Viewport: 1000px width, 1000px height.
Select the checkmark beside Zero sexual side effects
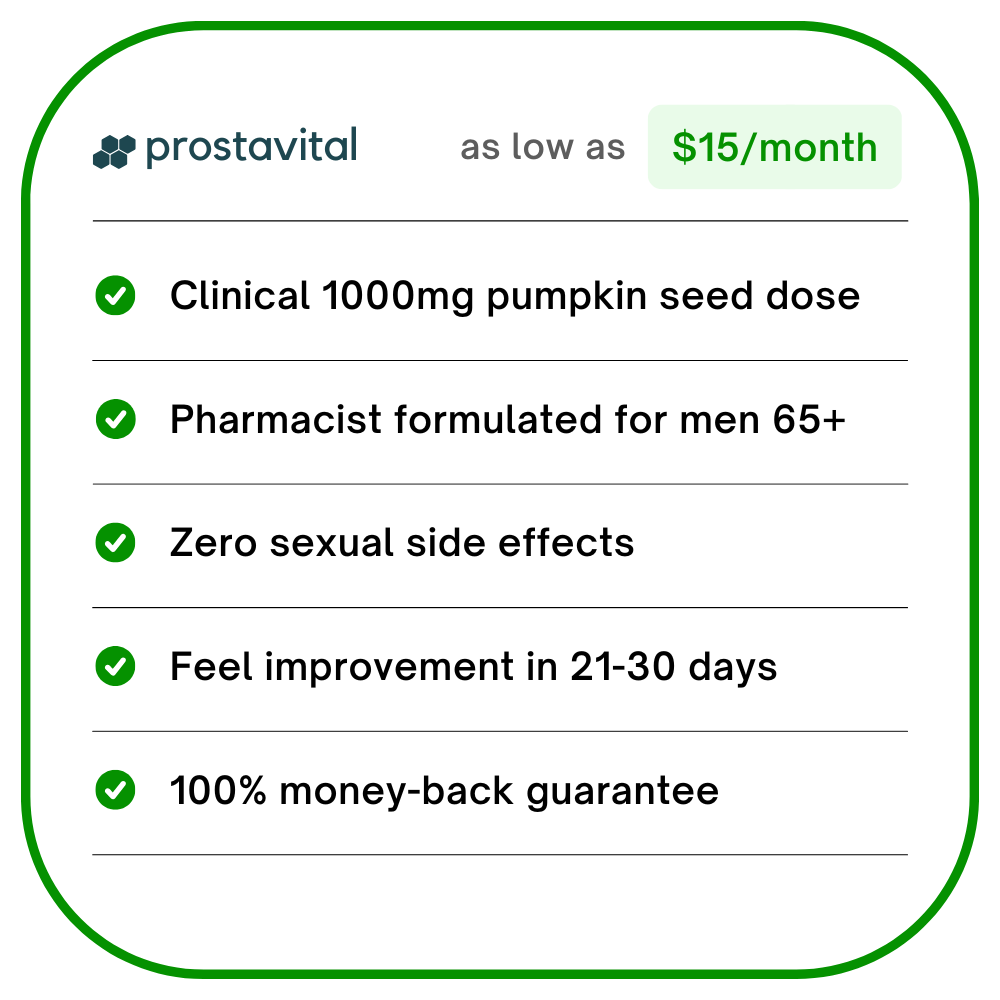115,543
